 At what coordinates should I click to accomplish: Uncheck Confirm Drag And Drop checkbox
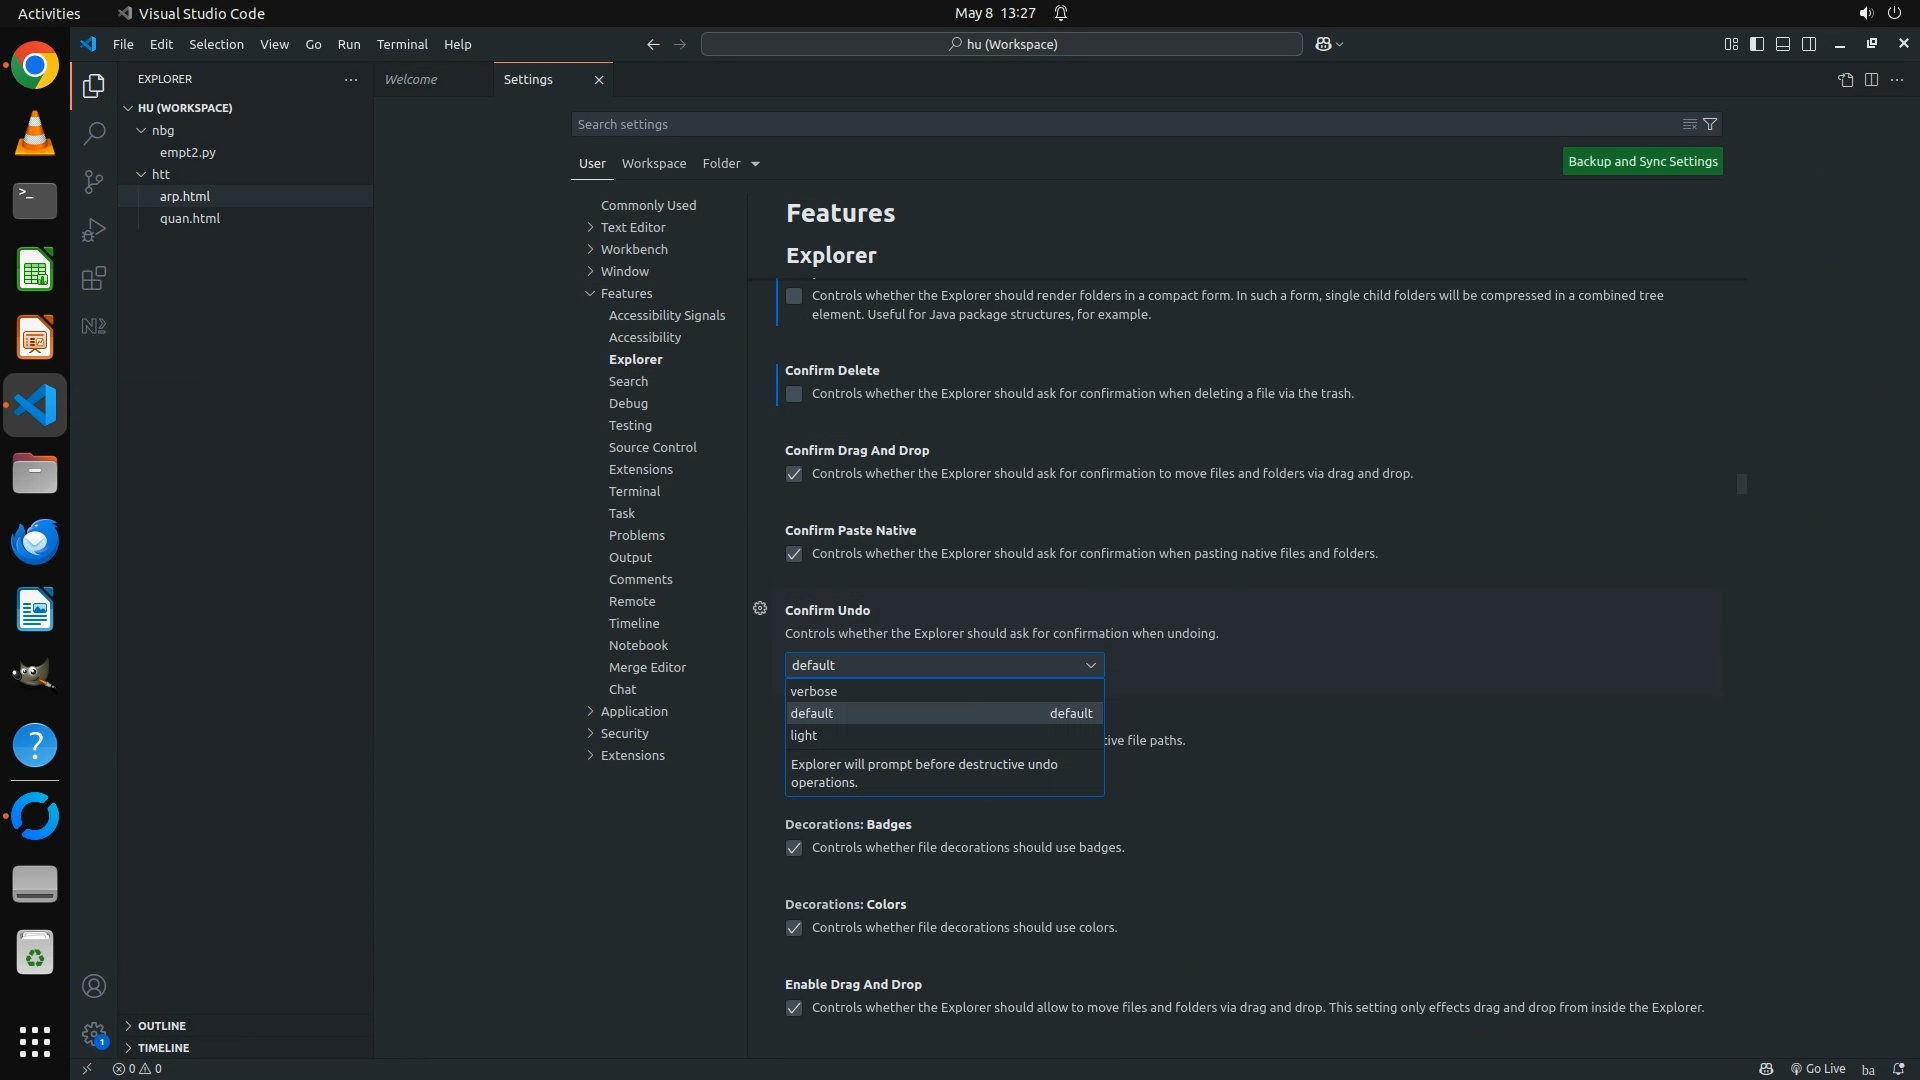click(794, 474)
